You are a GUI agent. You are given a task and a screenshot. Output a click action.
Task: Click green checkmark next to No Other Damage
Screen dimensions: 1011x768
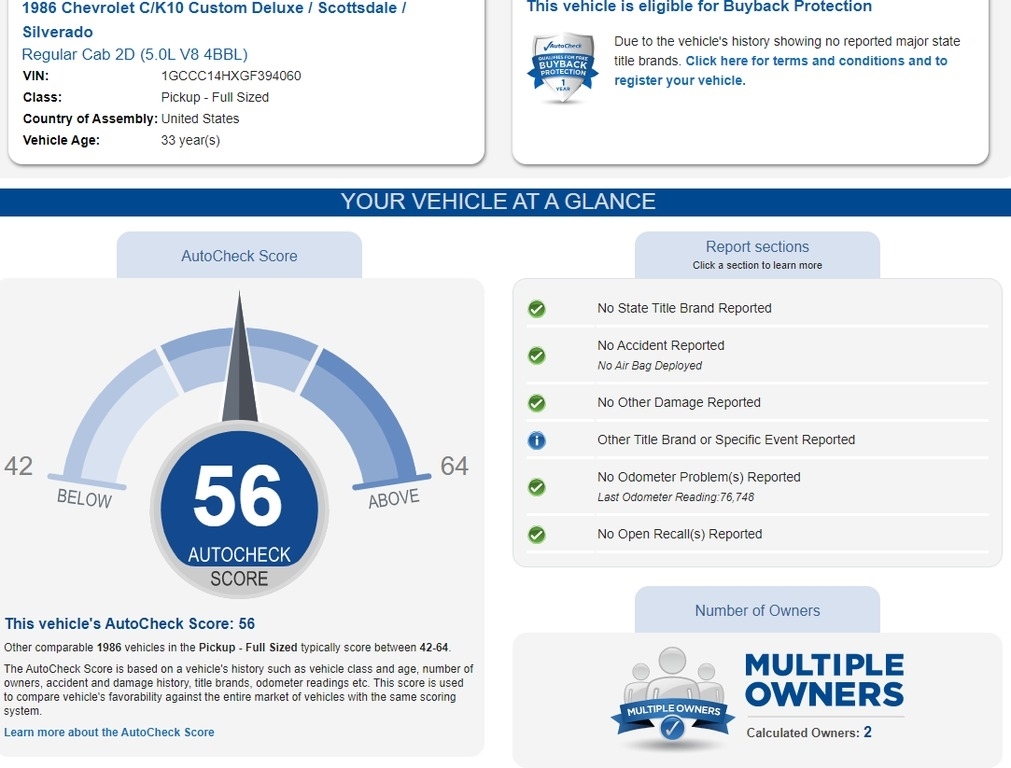(537, 403)
